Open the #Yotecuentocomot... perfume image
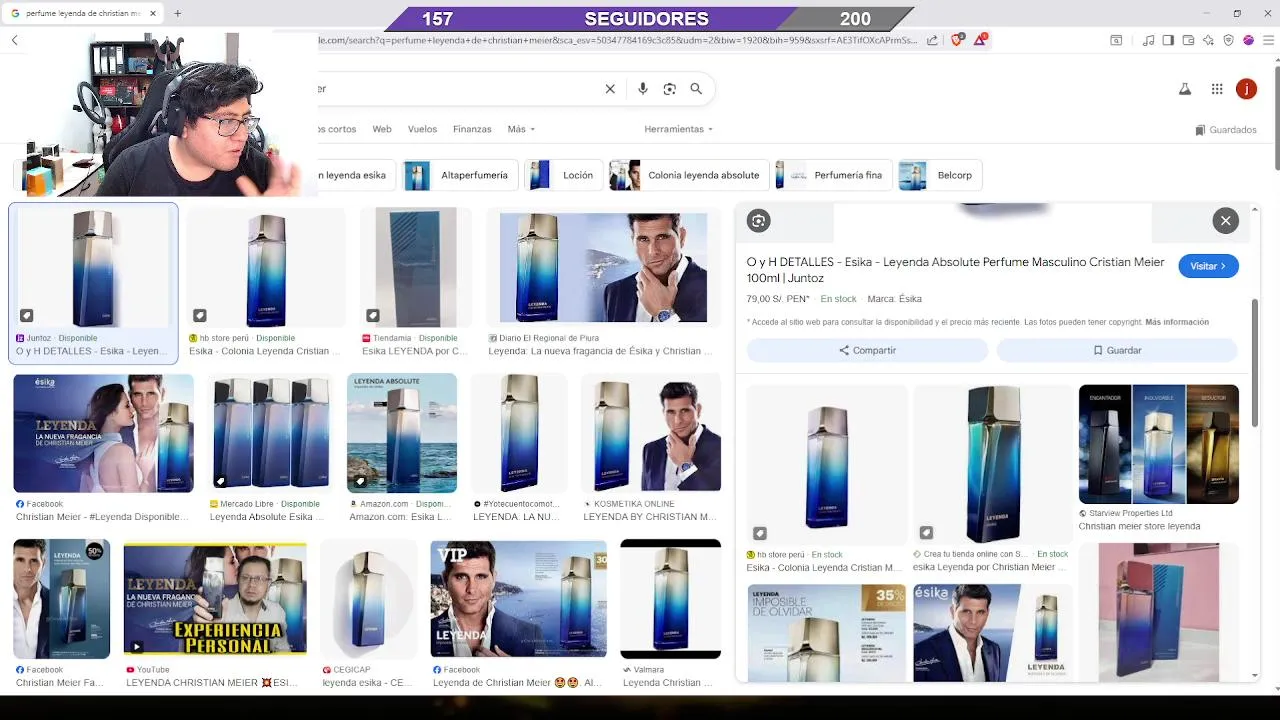This screenshot has height=720, width=1280. 519,433
